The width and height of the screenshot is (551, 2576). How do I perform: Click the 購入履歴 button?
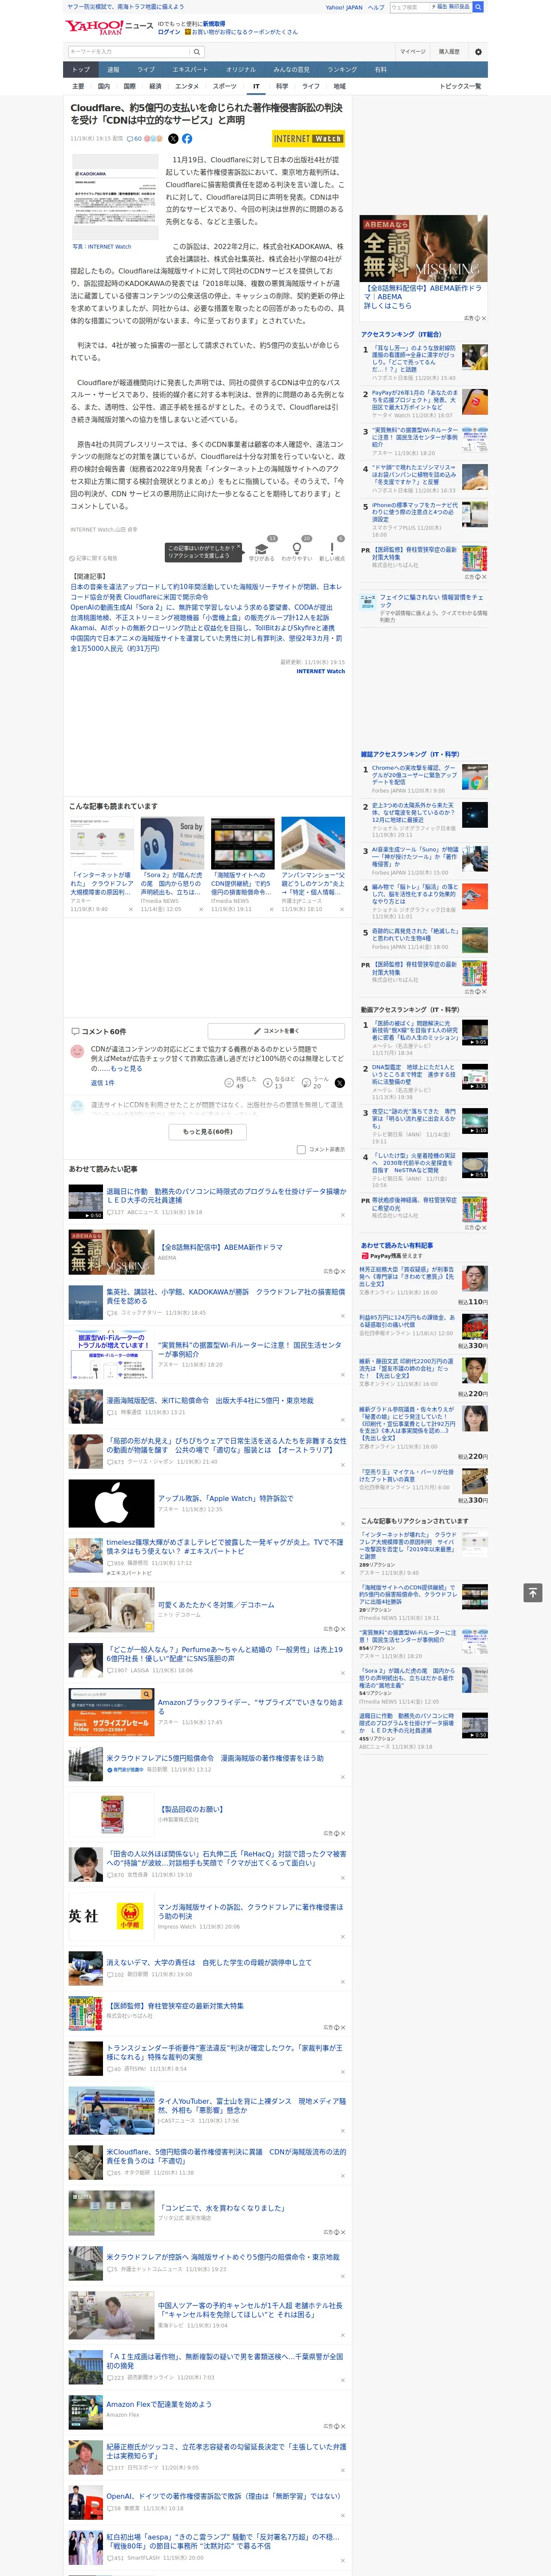click(x=449, y=52)
